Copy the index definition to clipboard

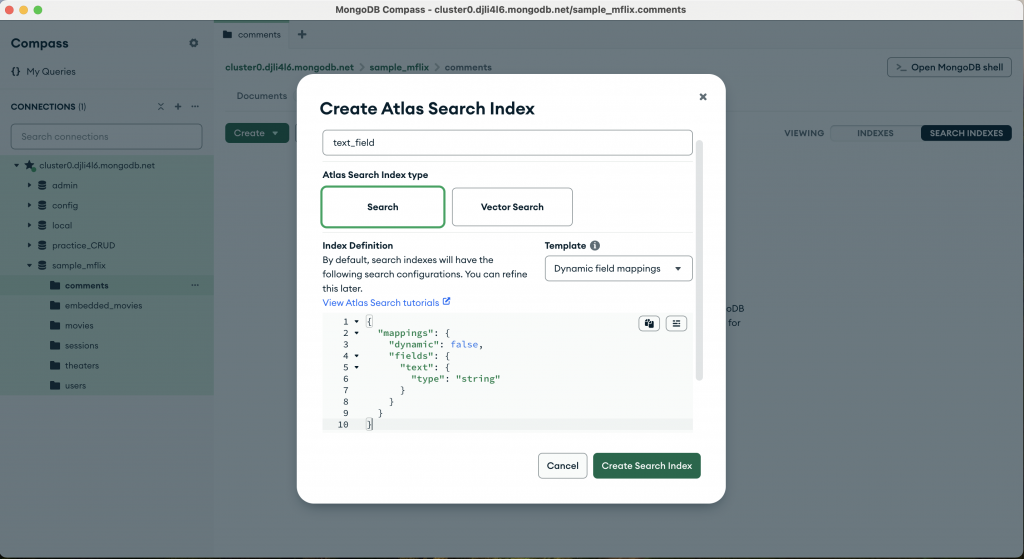point(649,323)
